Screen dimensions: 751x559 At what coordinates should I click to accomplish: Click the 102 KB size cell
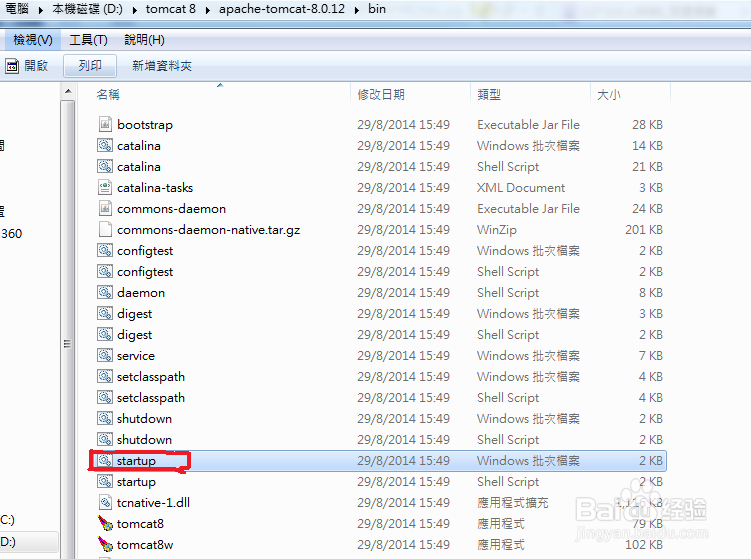pos(644,545)
